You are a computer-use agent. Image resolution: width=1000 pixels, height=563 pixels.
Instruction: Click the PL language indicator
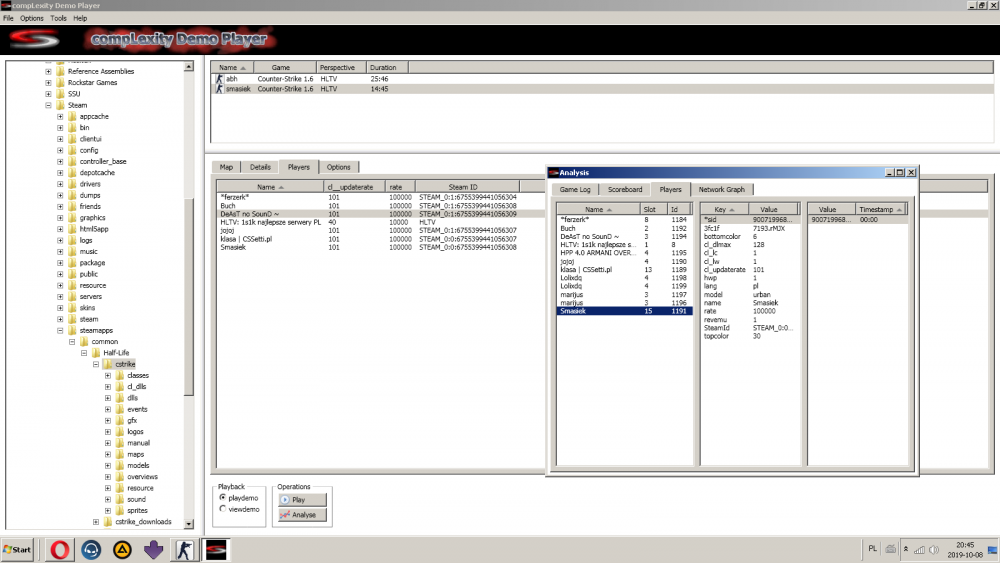click(x=872, y=548)
